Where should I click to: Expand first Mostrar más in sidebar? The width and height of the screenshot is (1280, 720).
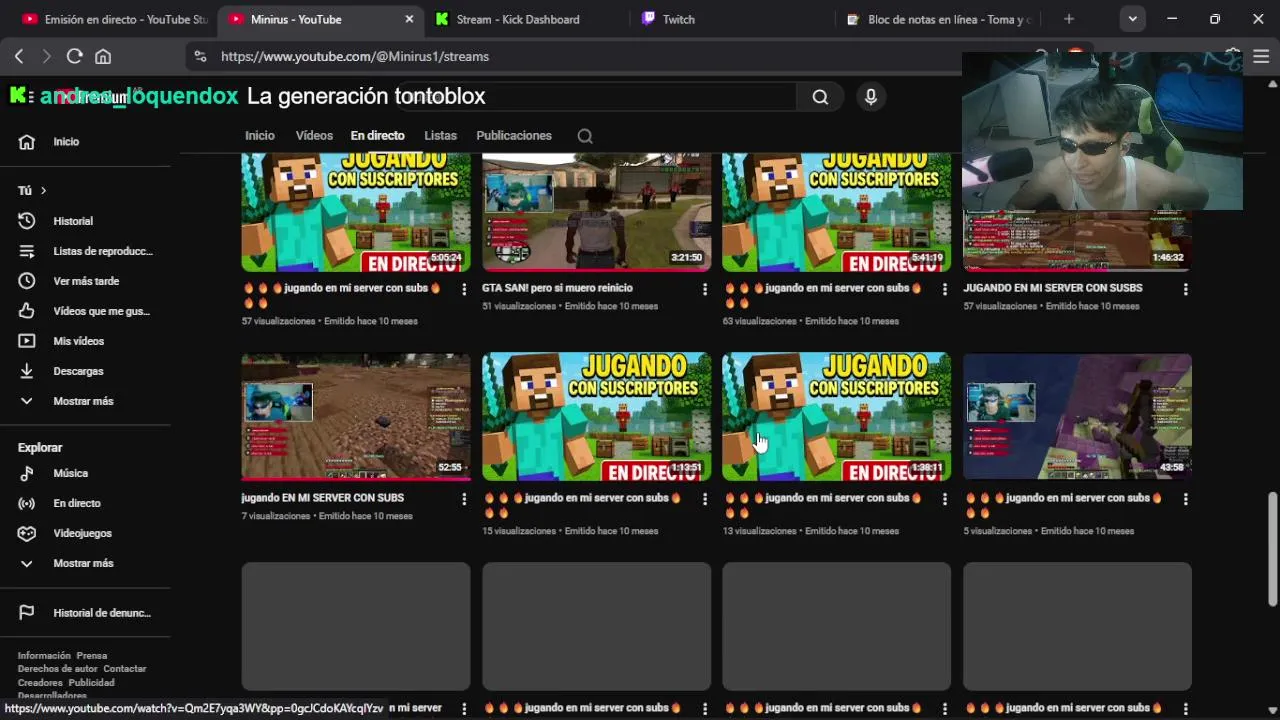click(85, 401)
